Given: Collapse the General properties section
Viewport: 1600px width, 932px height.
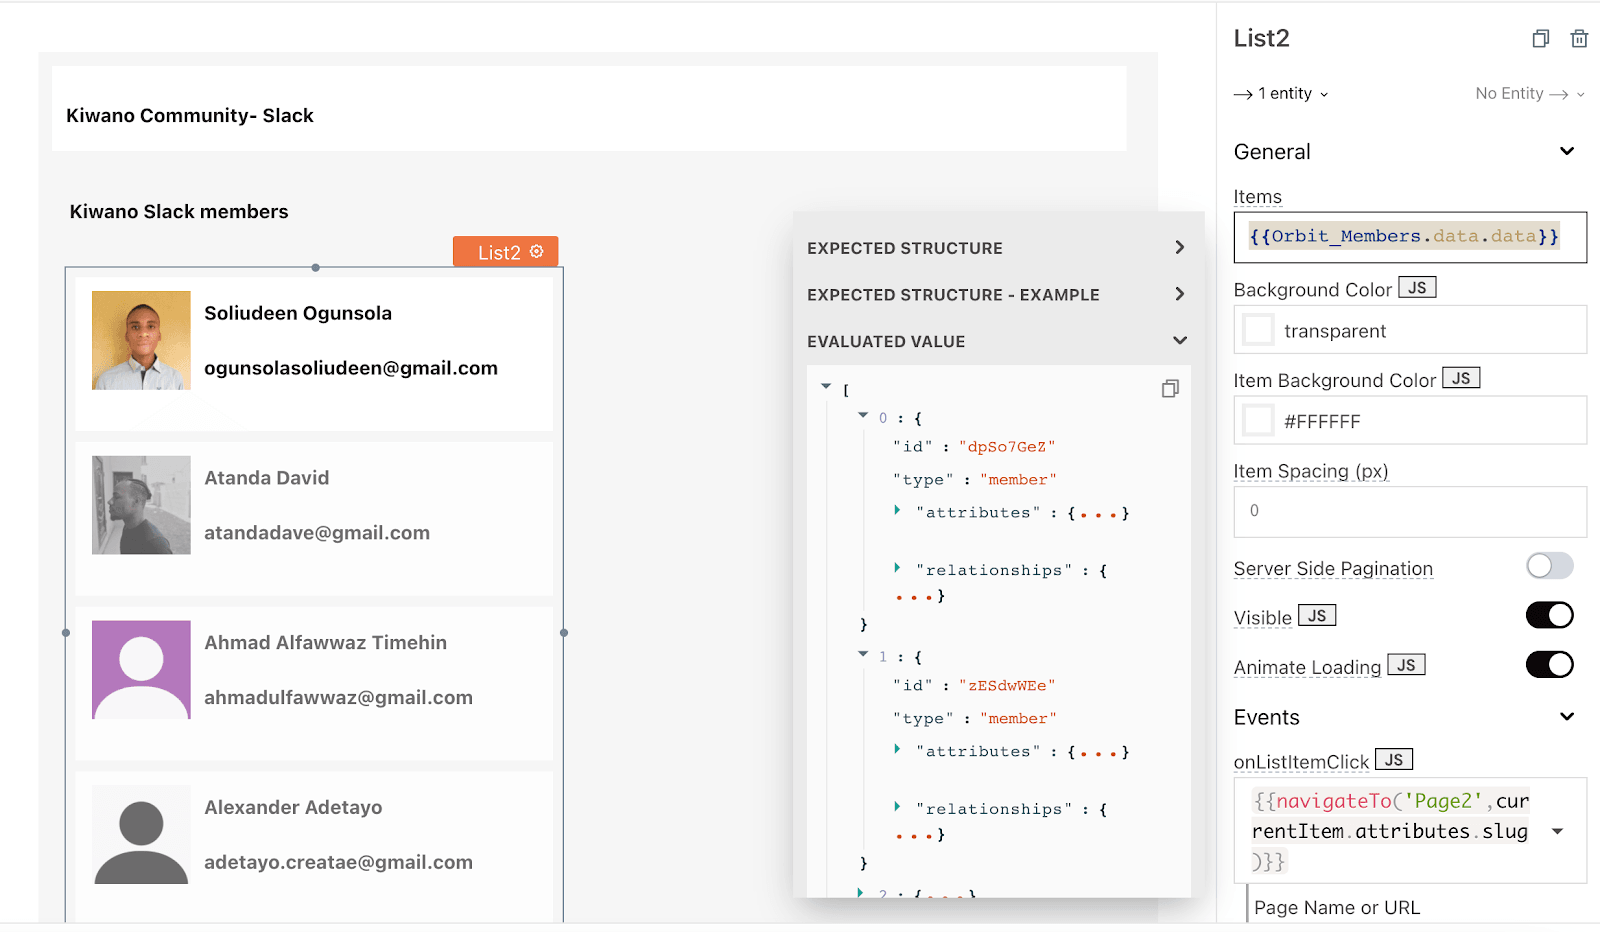Looking at the screenshot, I should pyautogui.click(x=1566, y=152).
